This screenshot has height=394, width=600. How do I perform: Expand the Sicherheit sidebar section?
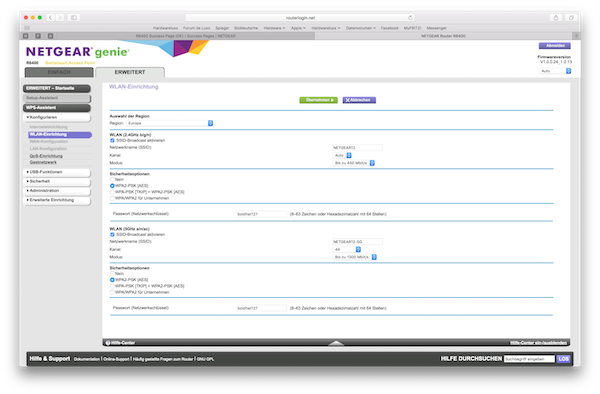click(57, 181)
